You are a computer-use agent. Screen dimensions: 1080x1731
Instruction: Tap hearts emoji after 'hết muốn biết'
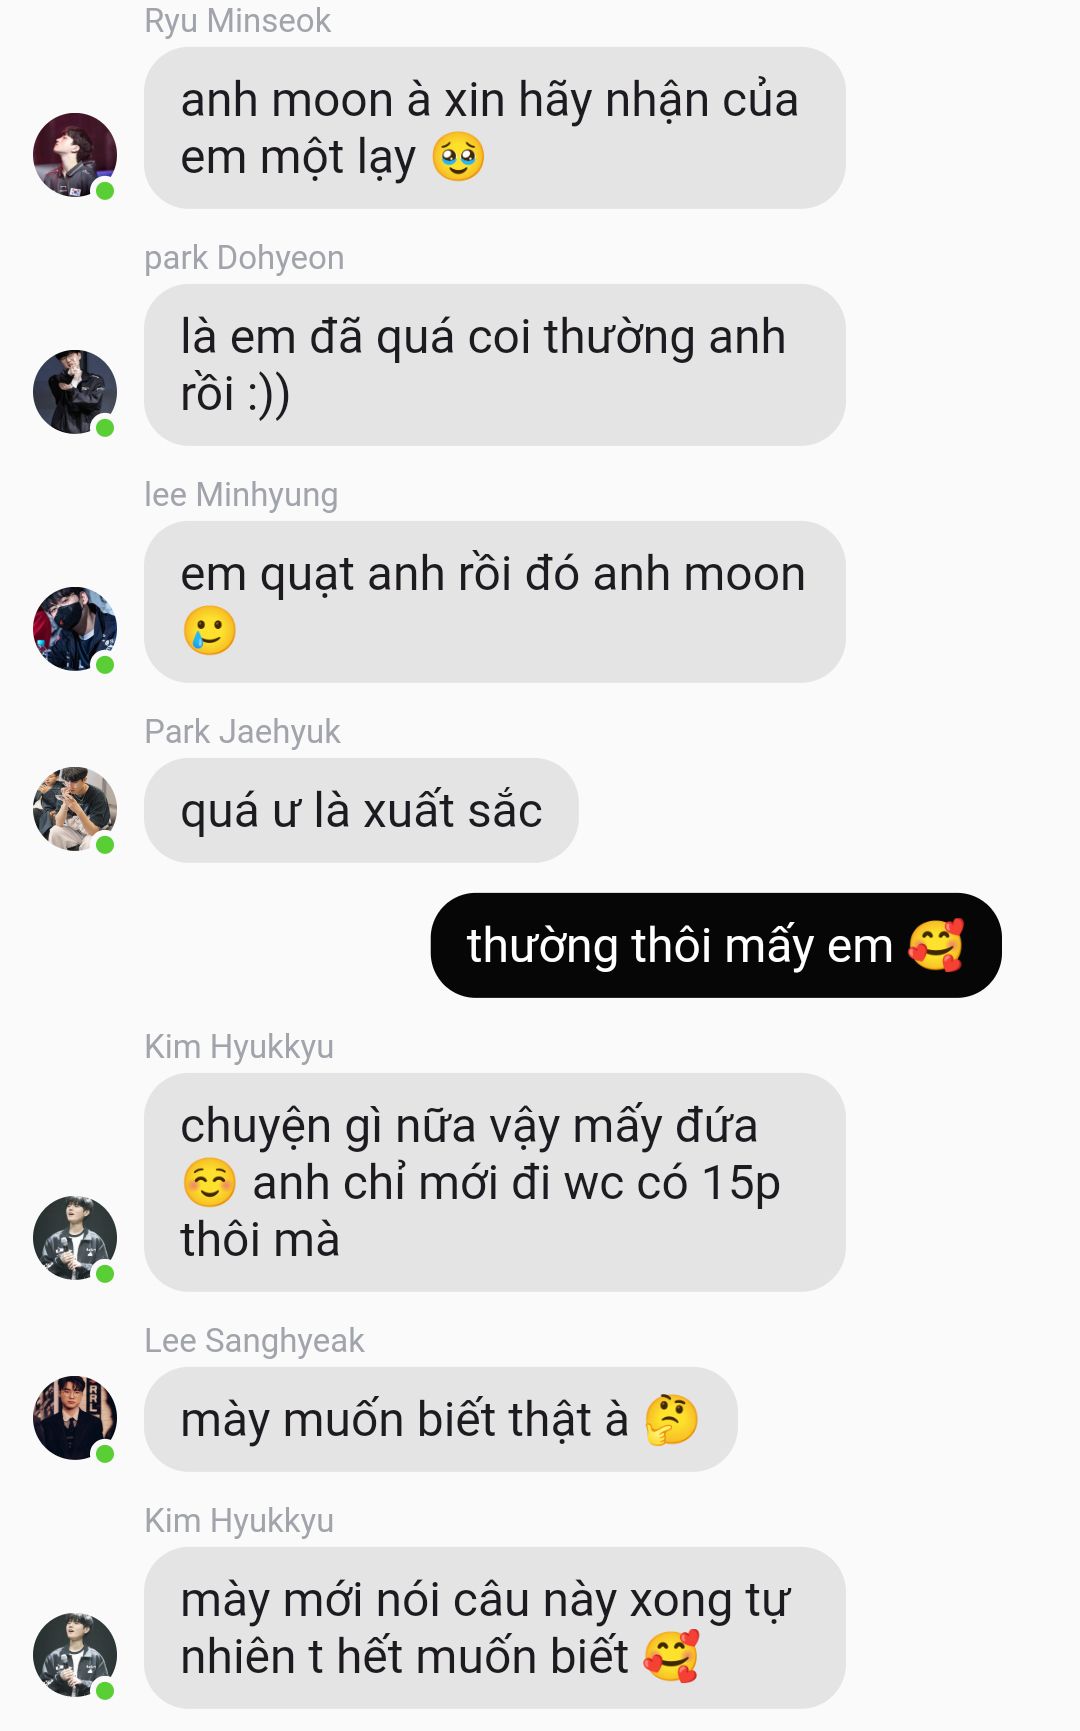(x=671, y=1657)
